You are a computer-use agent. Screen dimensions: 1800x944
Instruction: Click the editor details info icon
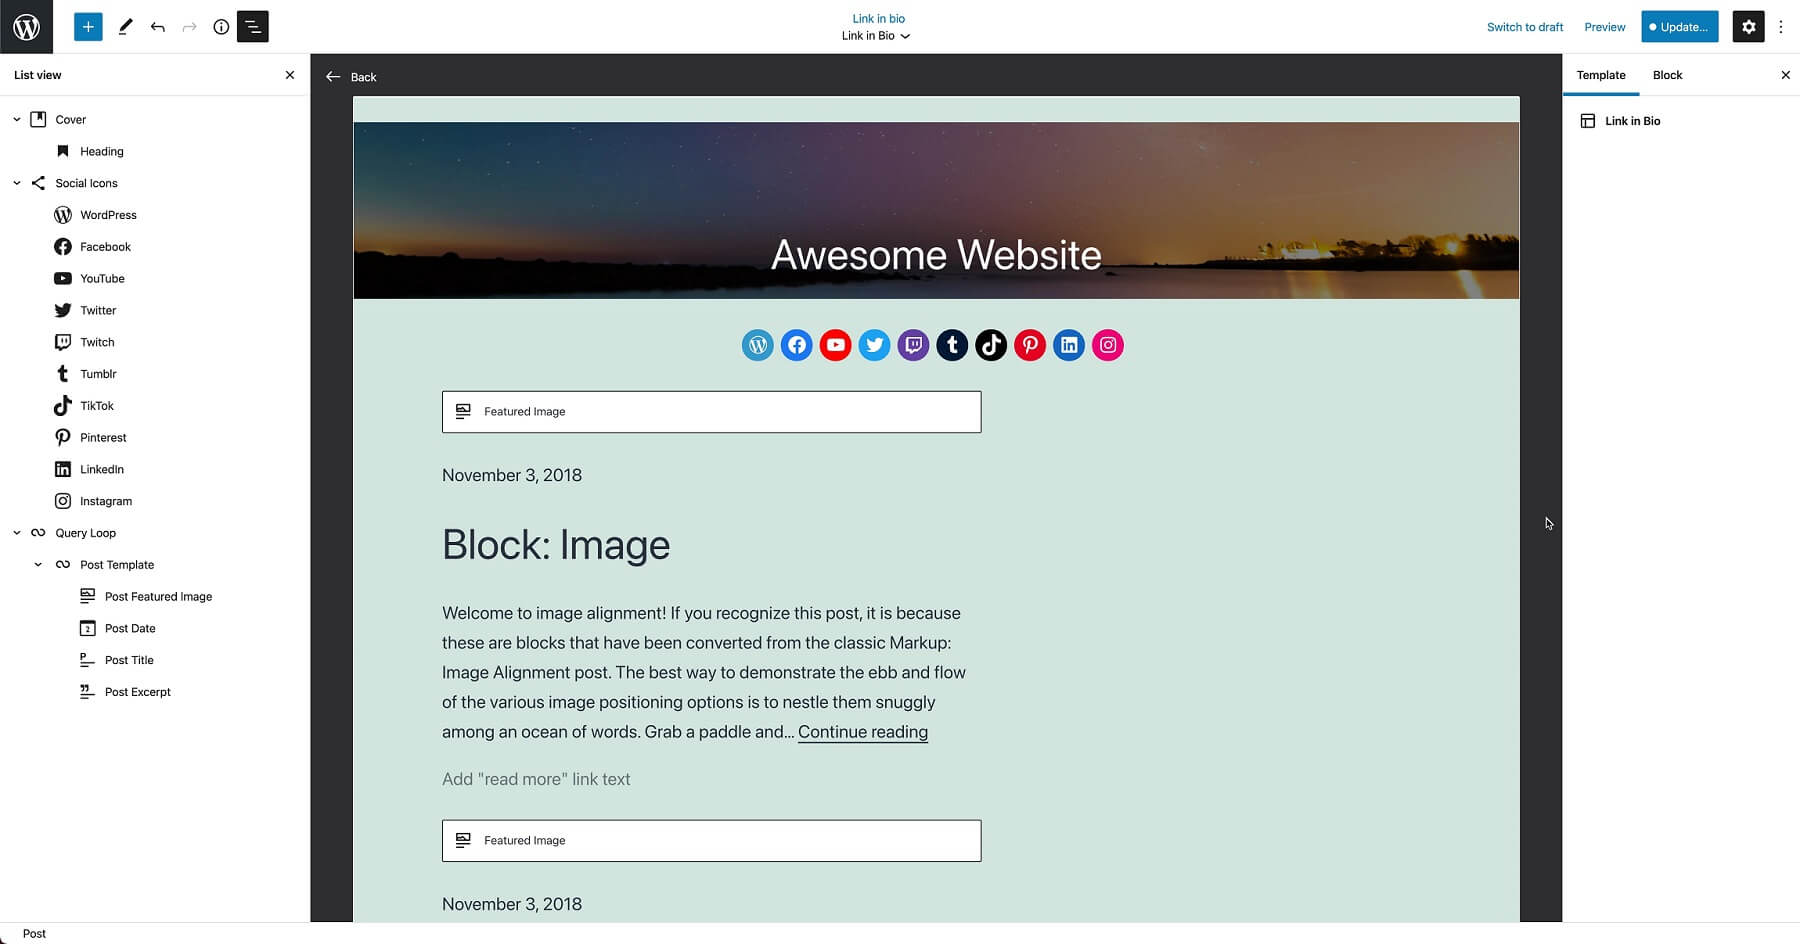[220, 26]
